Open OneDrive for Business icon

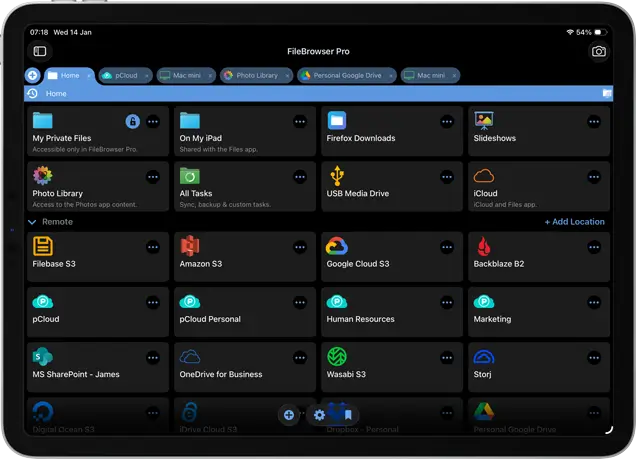click(189, 357)
